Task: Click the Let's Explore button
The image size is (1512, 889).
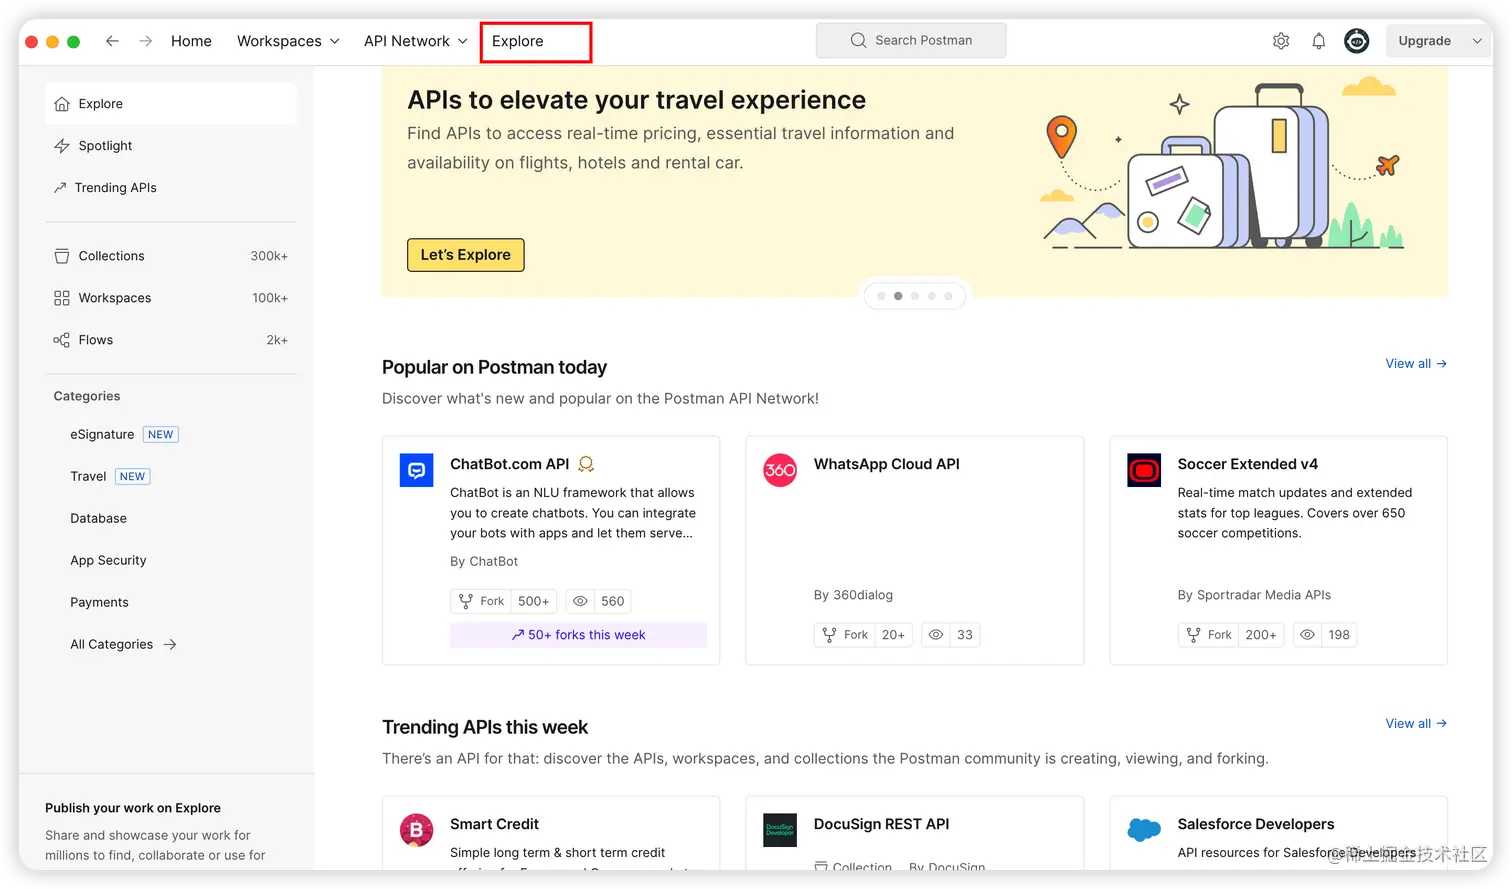Action: pos(466,255)
